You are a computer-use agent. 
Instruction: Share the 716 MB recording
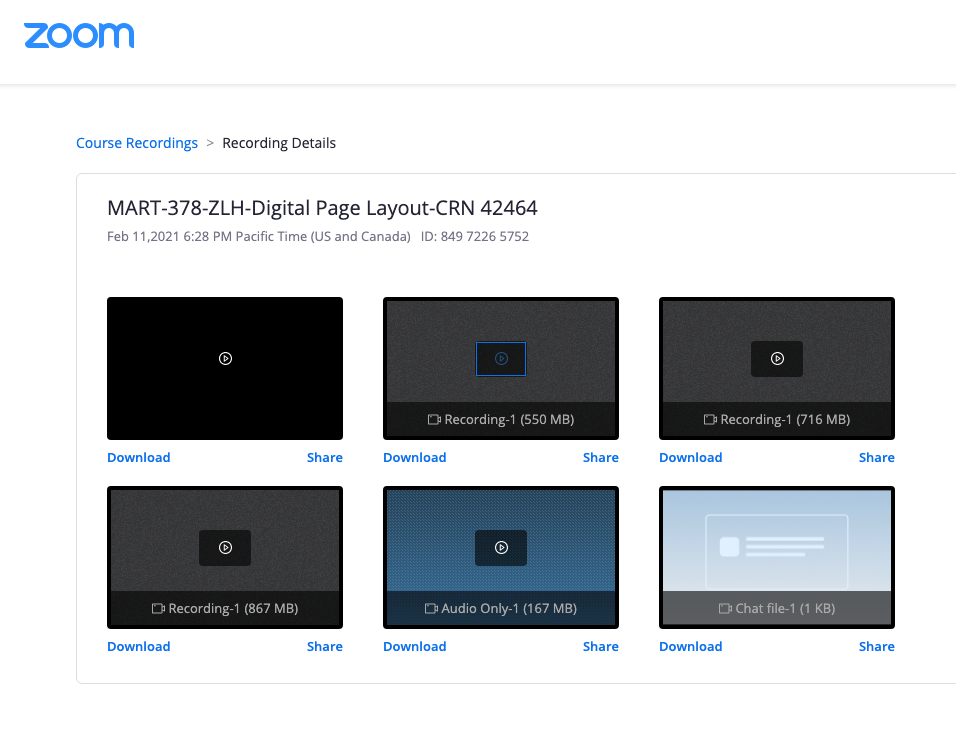click(x=877, y=457)
